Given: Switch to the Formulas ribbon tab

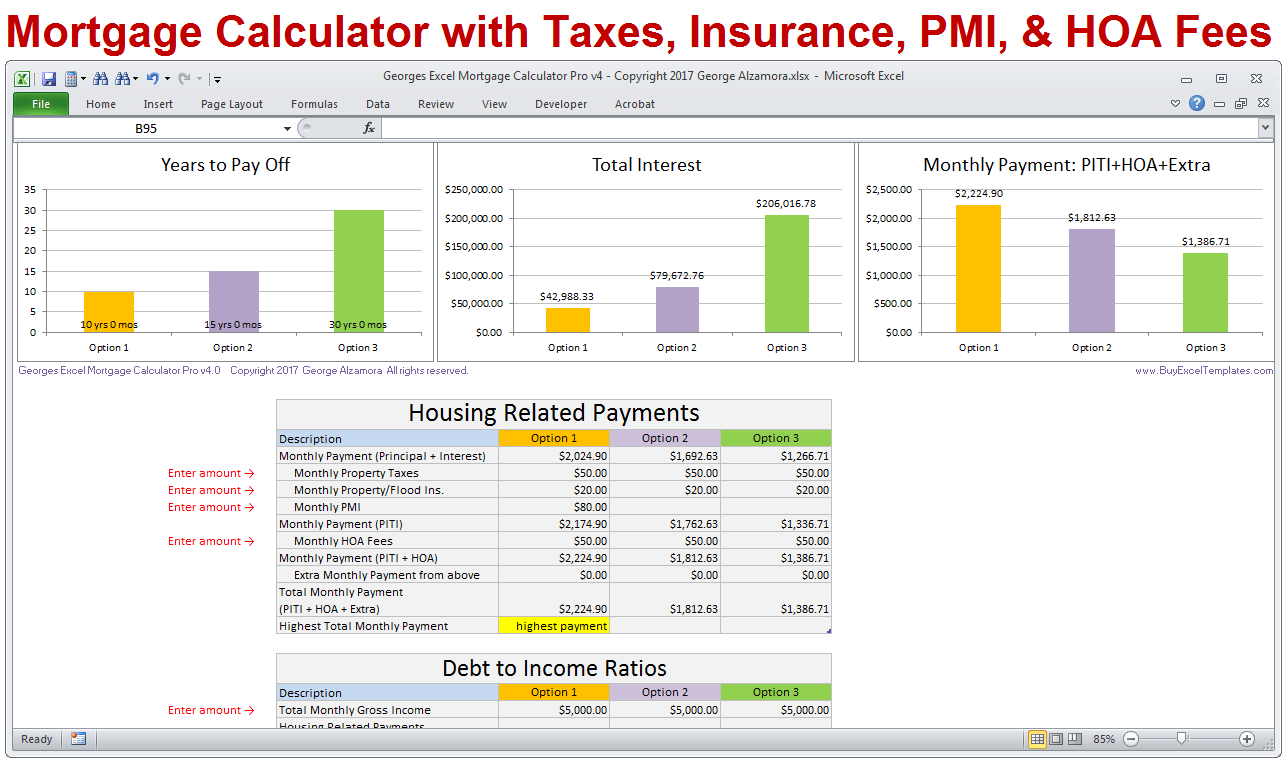Looking at the screenshot, I should pos(314,104).
